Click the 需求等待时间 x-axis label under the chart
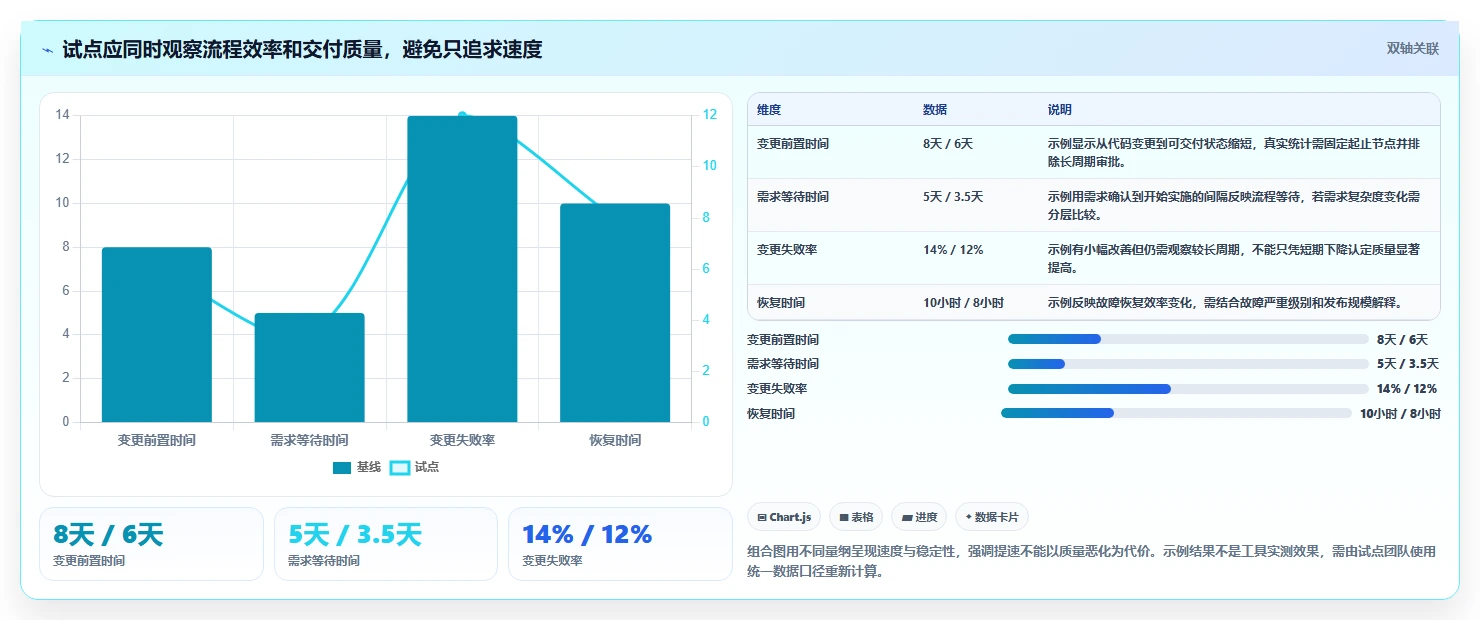The image size is (1480, 620). [x=309, y=440]
